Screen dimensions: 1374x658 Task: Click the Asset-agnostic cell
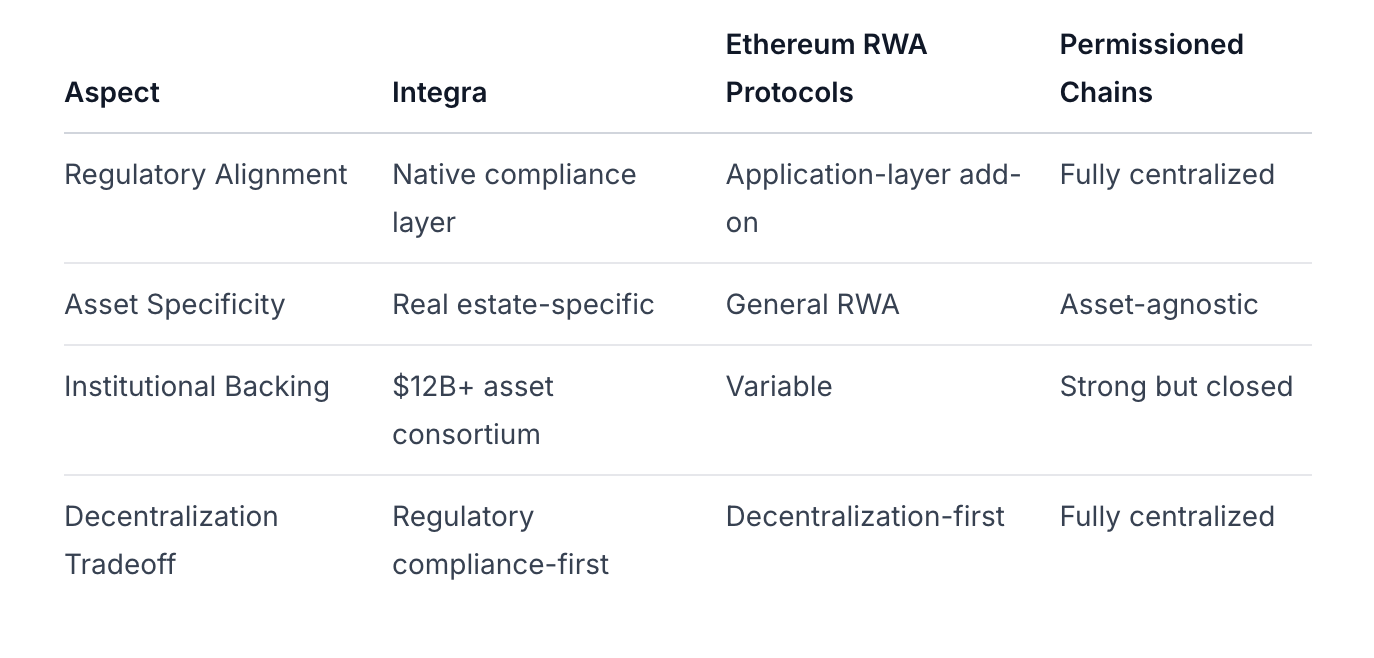point(1158,304)
